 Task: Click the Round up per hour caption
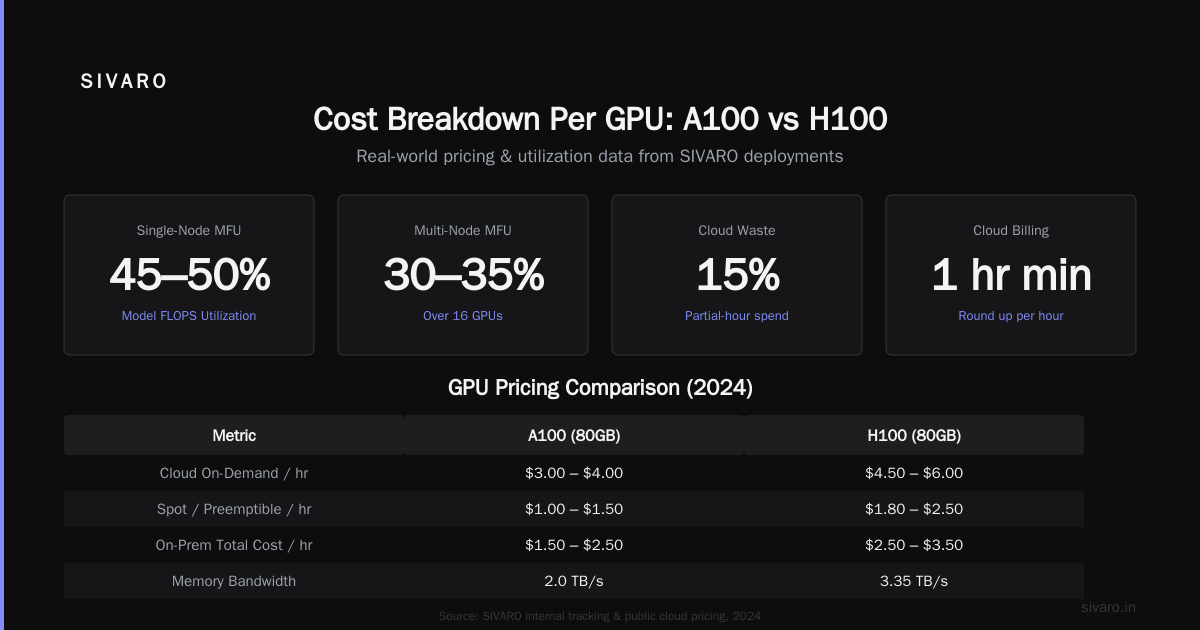pyautogui.click(x=1011, y=316)
